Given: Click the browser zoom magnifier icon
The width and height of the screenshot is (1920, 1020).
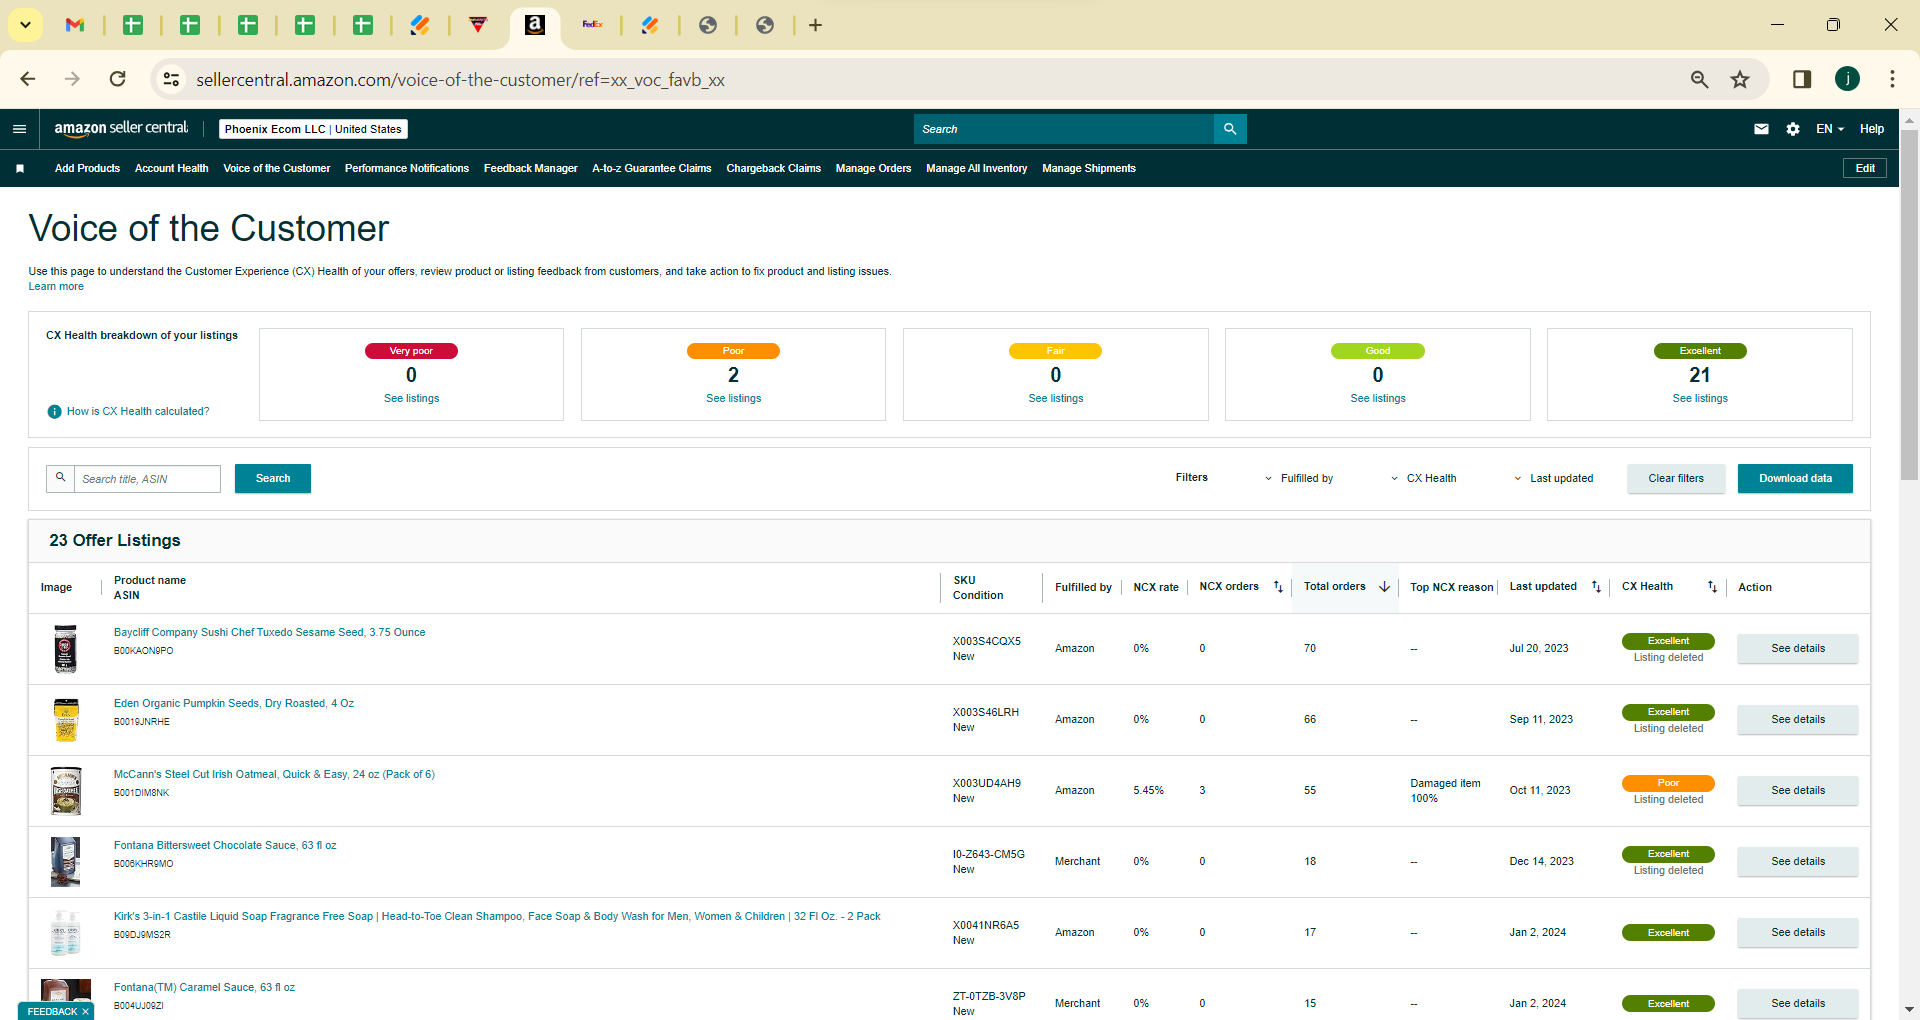Looking at the screenshot, I should (x=1699, y=79).
